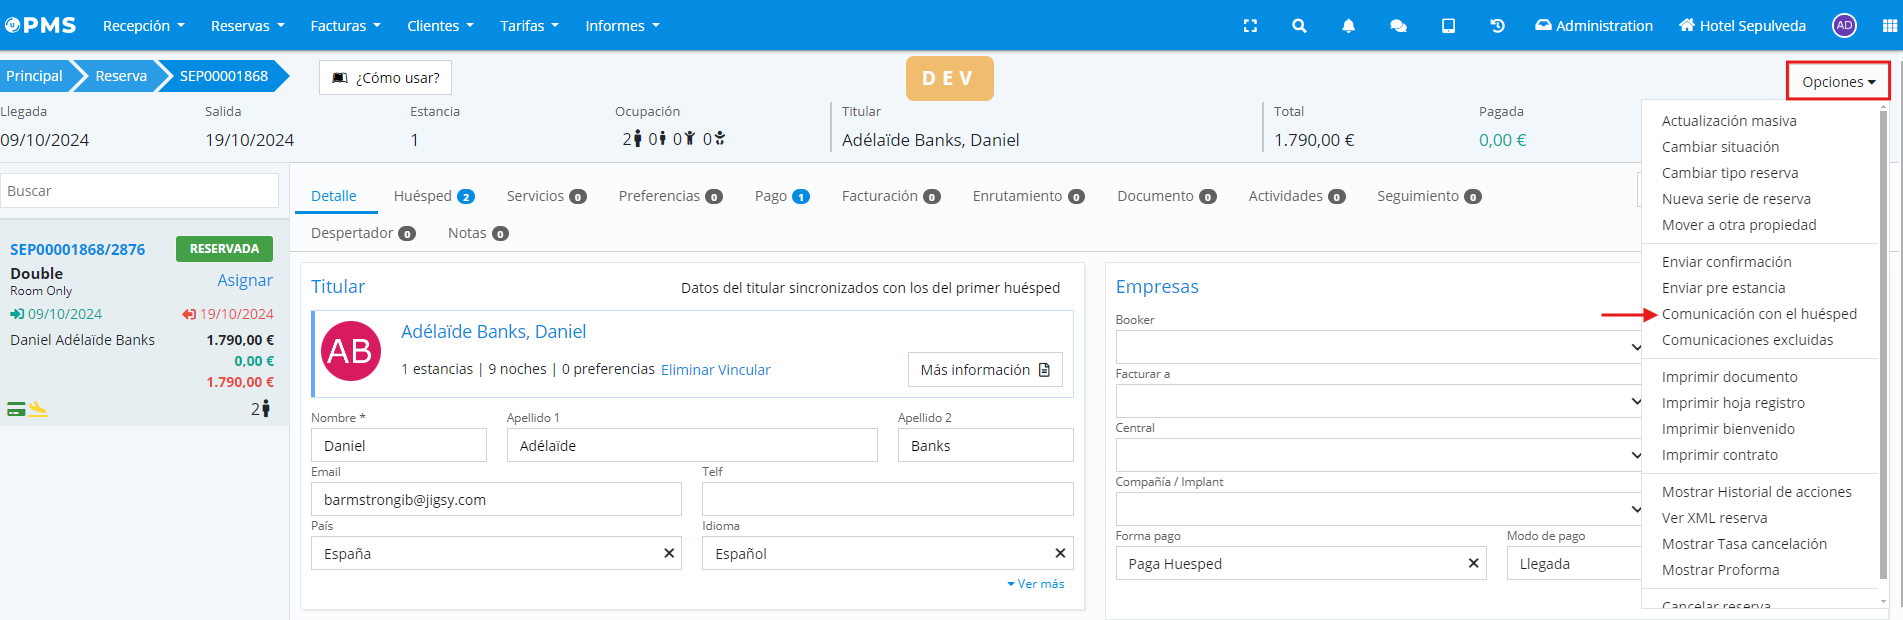Viewport: 1903px width, 620px height.
Task: Clear the Idioma field value Español
Action: tap(1060, 553)
